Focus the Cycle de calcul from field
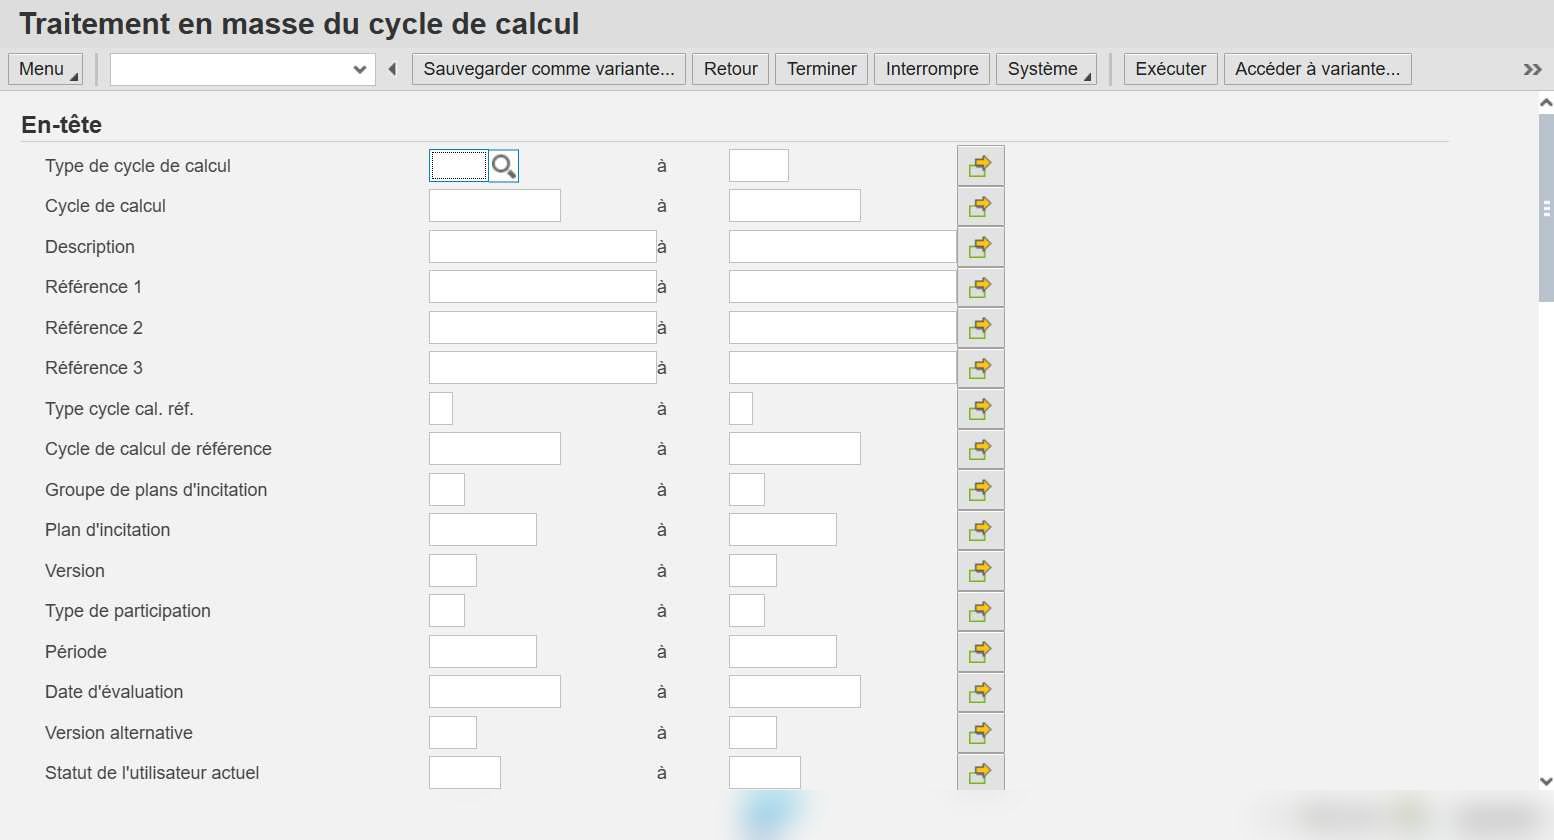This screenshot has height=840, width=1554. pyautogui.click(x=495, y=206)
